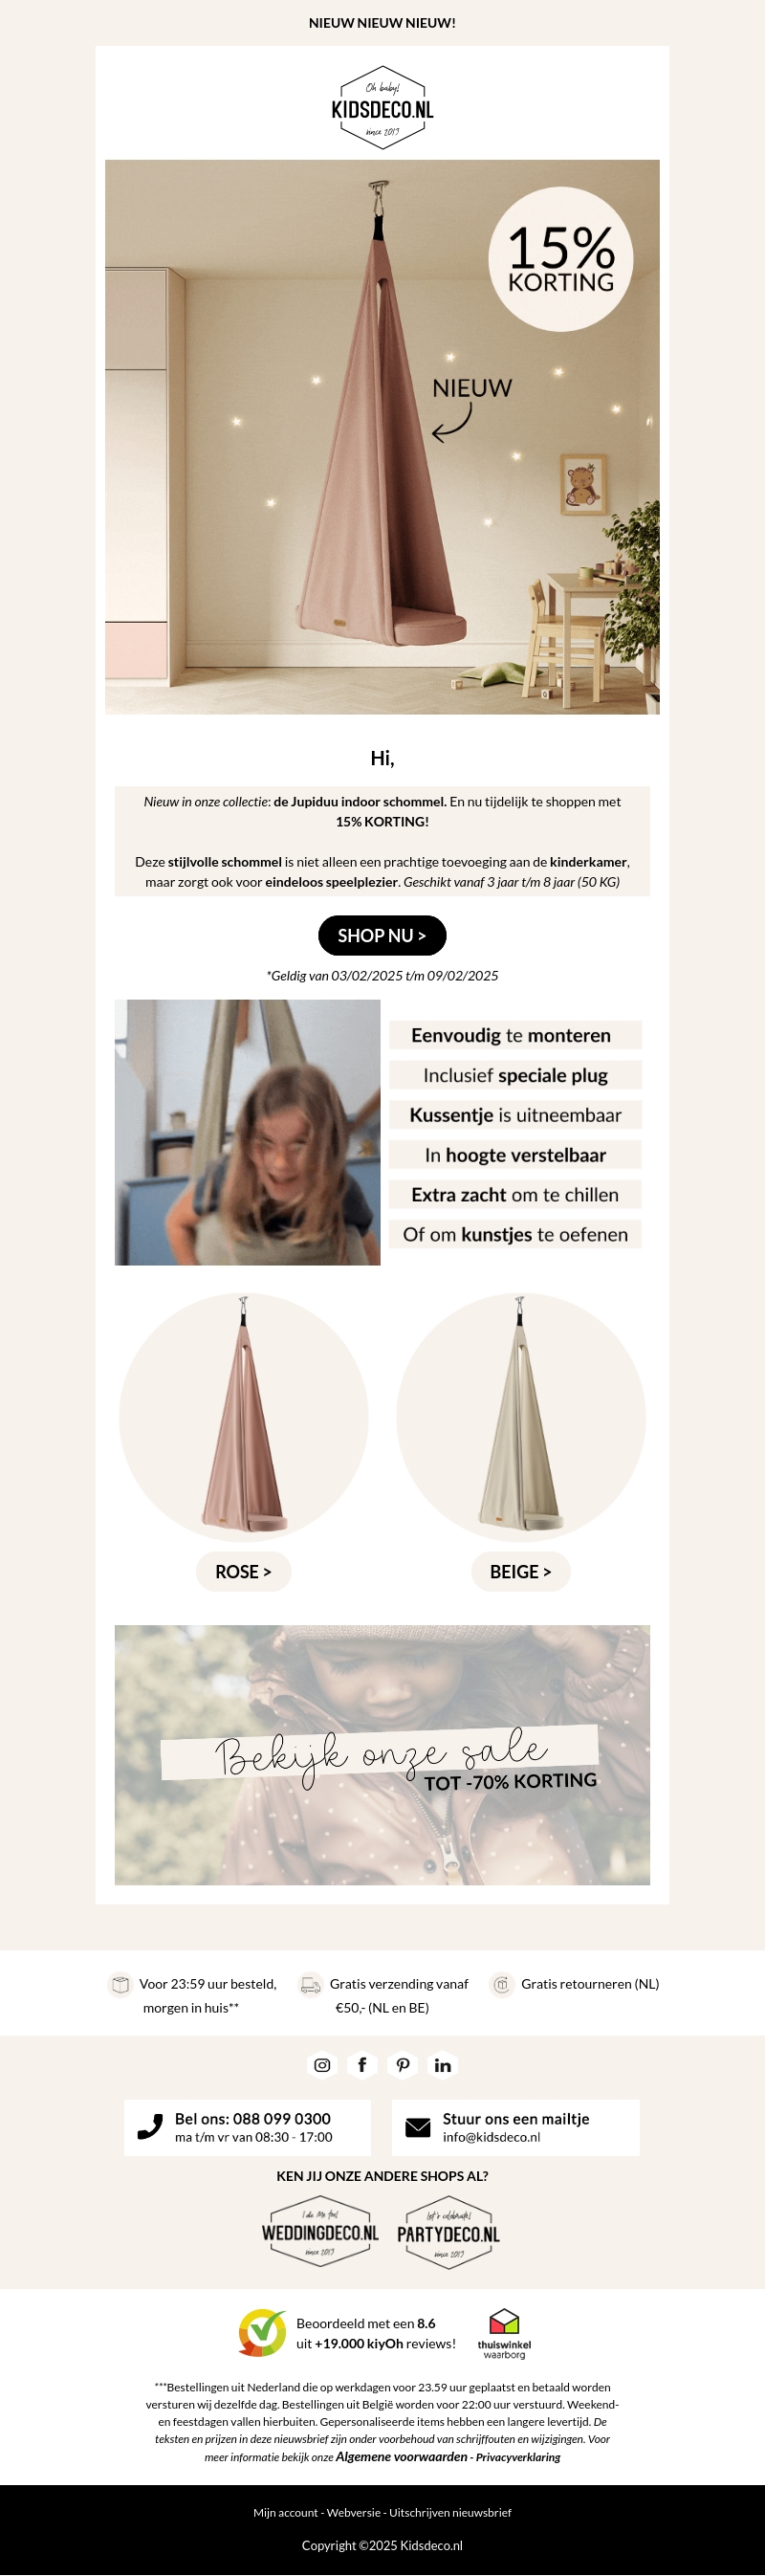Click the kiyOh review checkmark logo
Screen dimensions: 765x2576
[x=262, y=2333]
